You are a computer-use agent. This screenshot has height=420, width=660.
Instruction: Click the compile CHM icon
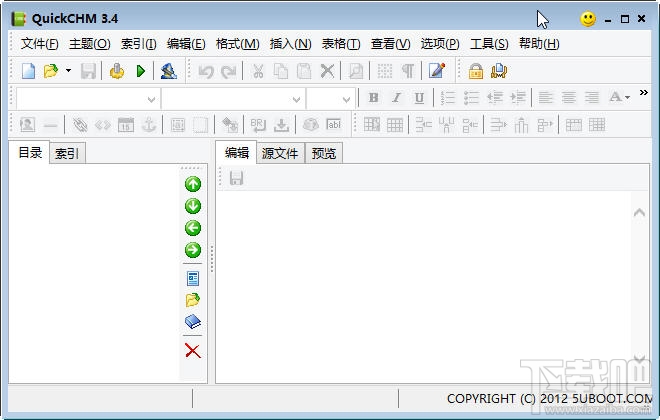click(x=117, y=71)
